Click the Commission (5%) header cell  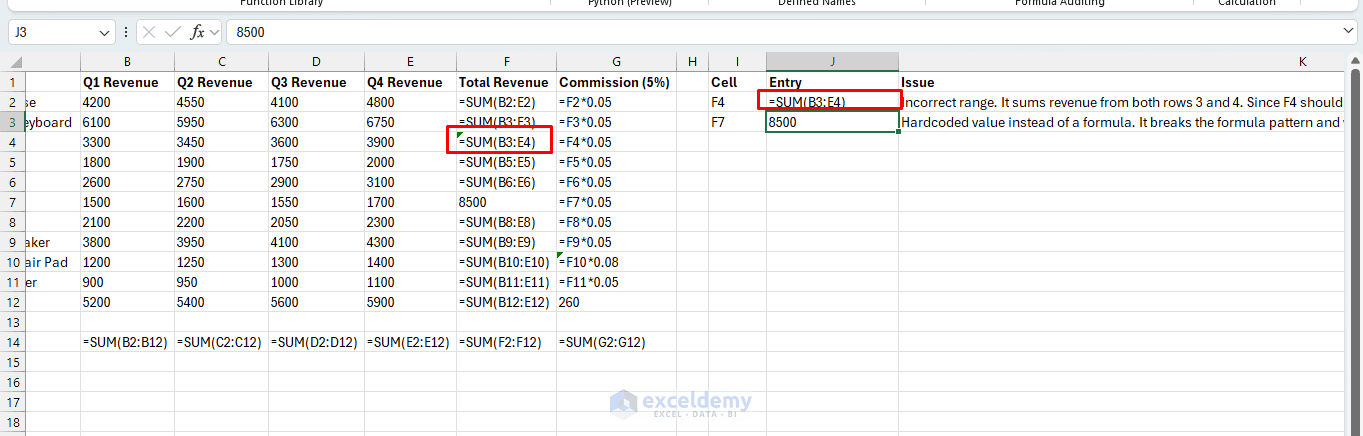pyautogui.click(x=616, y=82)
